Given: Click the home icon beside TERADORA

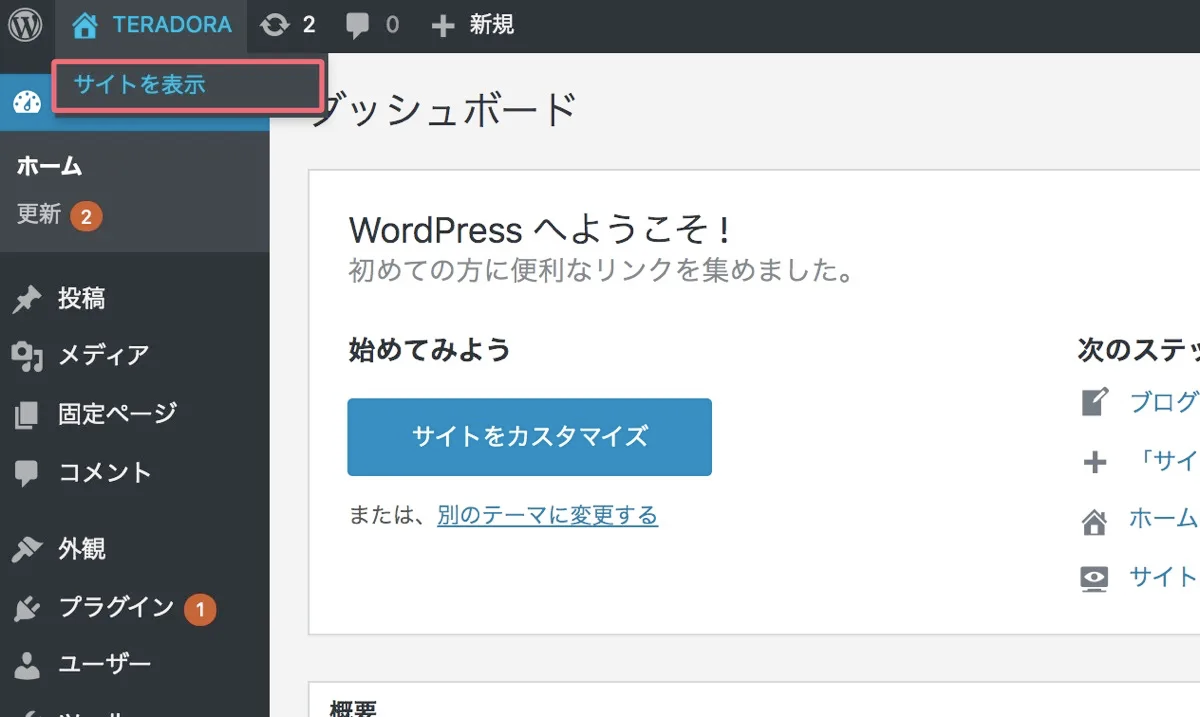Looking at the screenshot, I should tap(85, 25).
